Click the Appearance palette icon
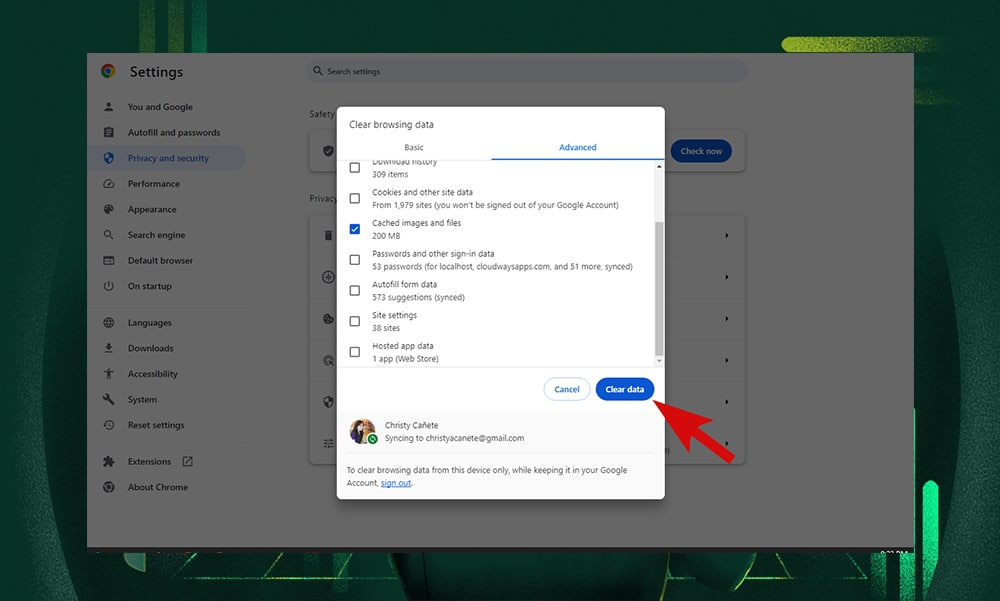Viewport: 1000px width, 601px height. click(x=108, y=210)
